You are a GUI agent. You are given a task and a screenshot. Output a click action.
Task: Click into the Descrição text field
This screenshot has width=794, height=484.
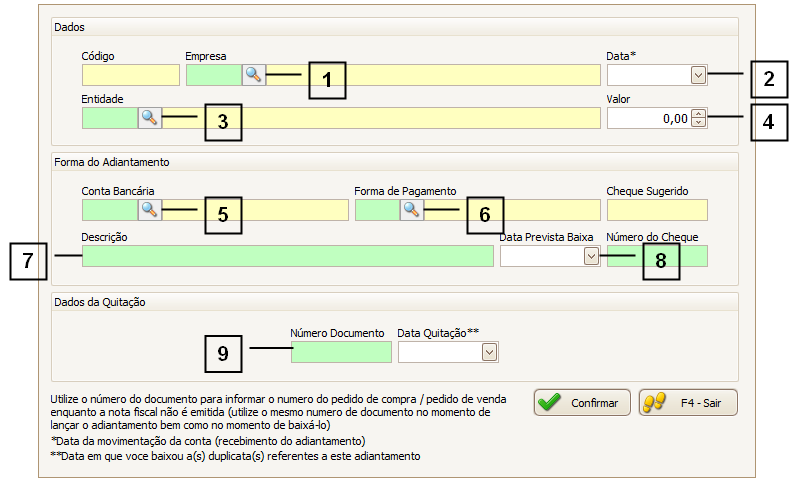[287, 256]
